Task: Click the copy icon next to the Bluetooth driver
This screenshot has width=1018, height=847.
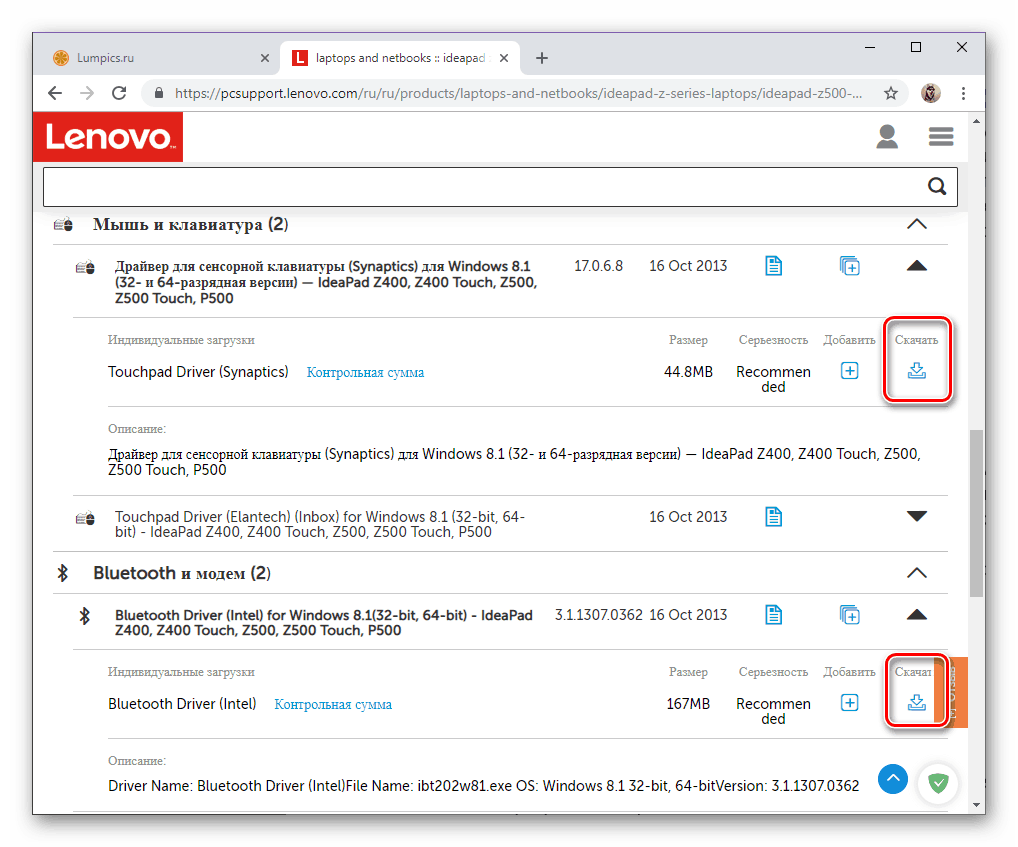Action: 849,614
